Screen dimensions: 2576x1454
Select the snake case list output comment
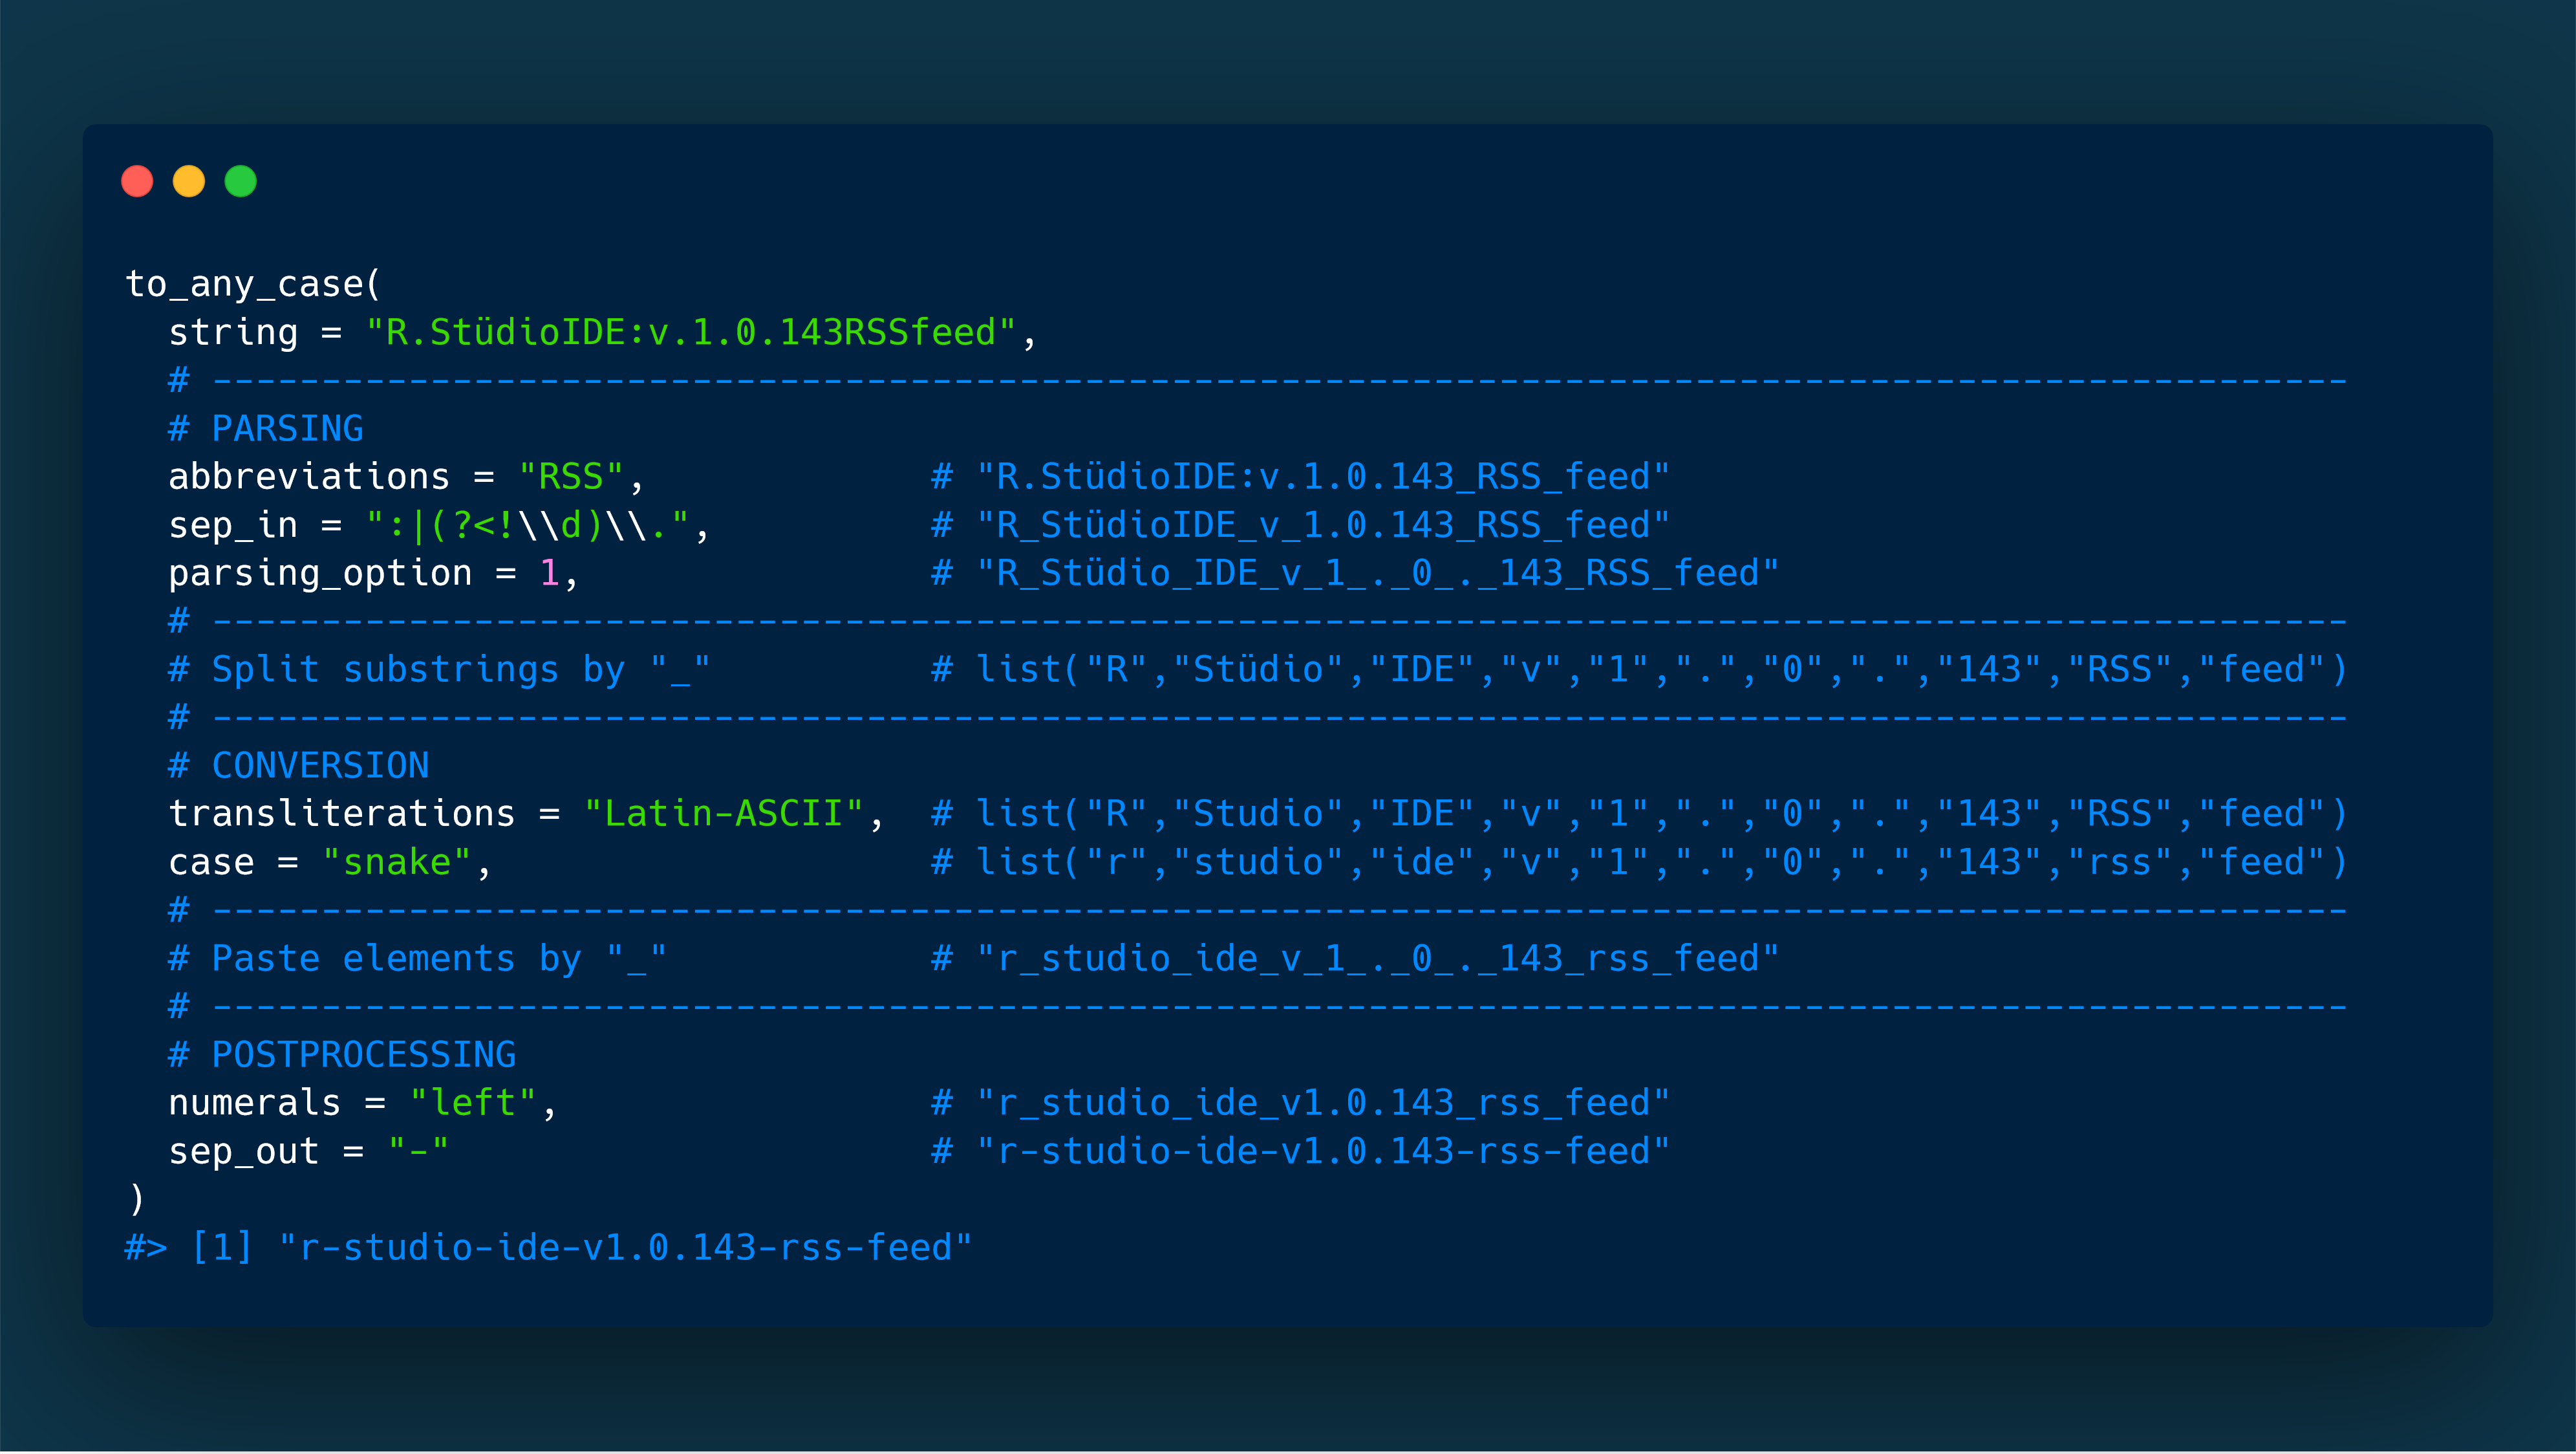1640,861
